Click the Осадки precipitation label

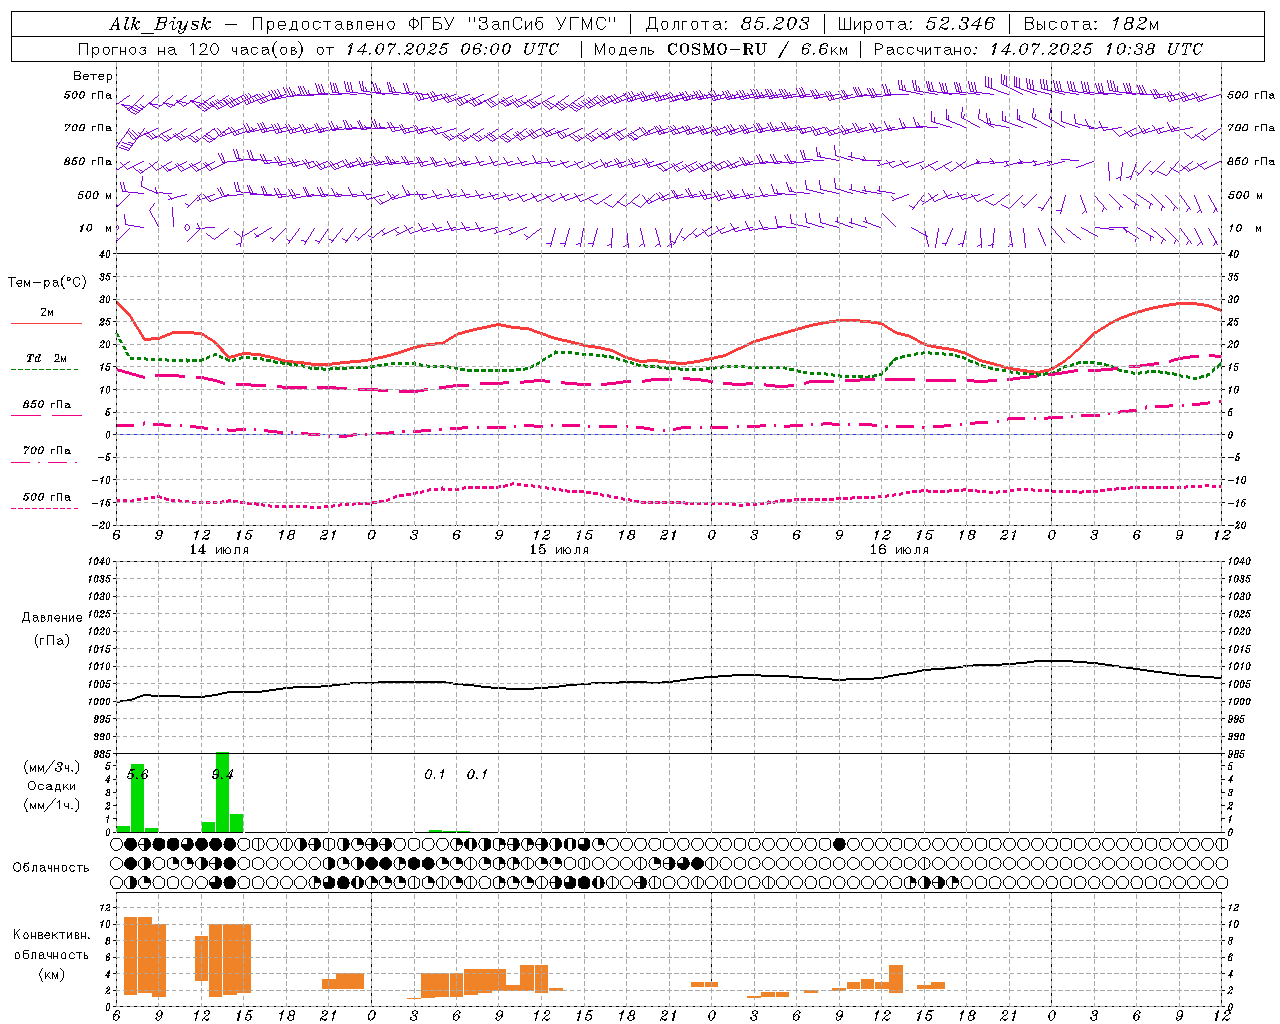point(51,786)
